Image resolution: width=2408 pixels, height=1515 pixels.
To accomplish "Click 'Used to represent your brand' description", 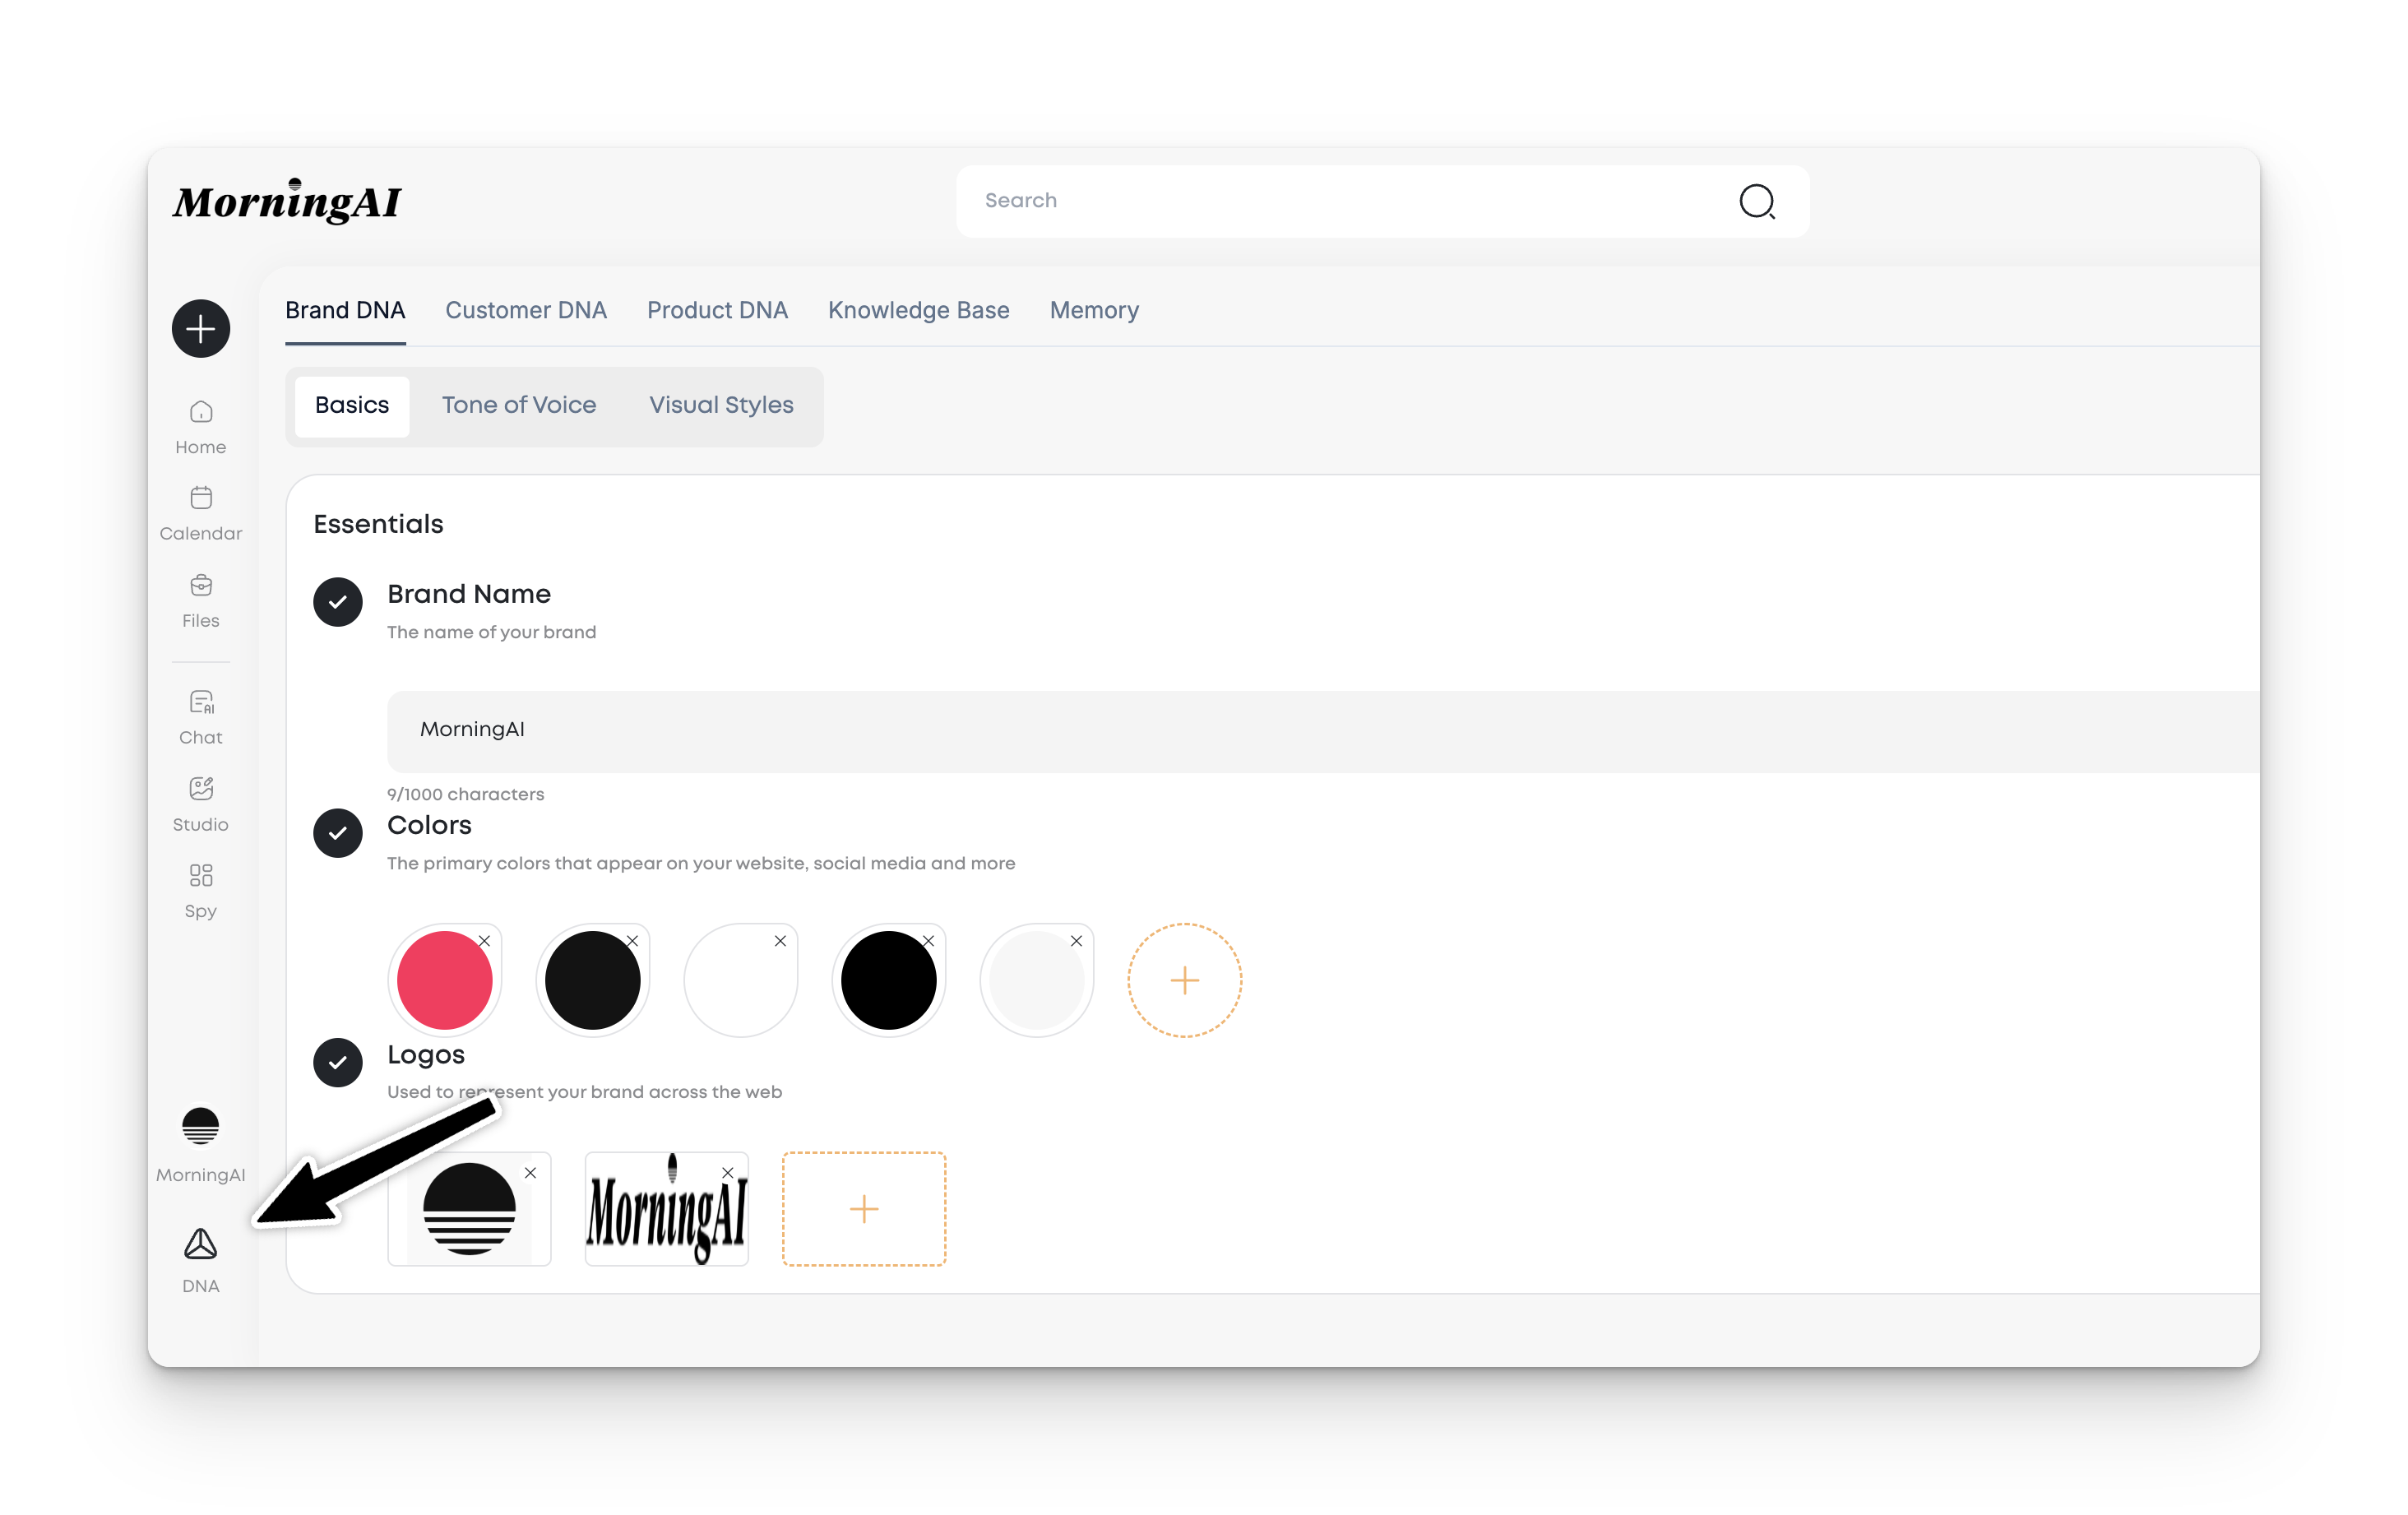I will point(584,1092).
